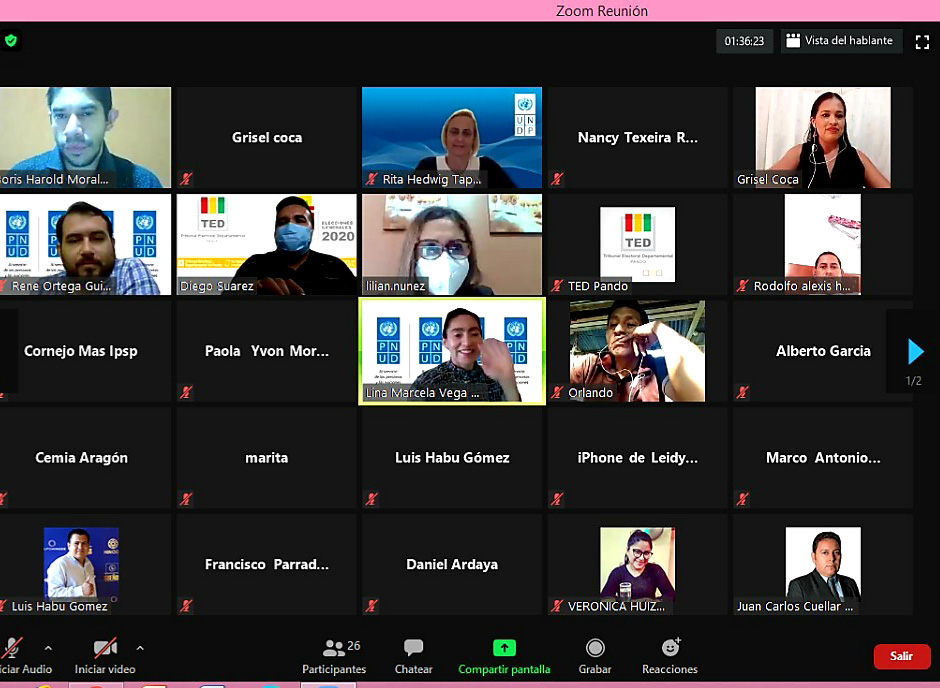Switch to Vista del hablante
The width and height of the screenshot is (940, 688).
840,41
